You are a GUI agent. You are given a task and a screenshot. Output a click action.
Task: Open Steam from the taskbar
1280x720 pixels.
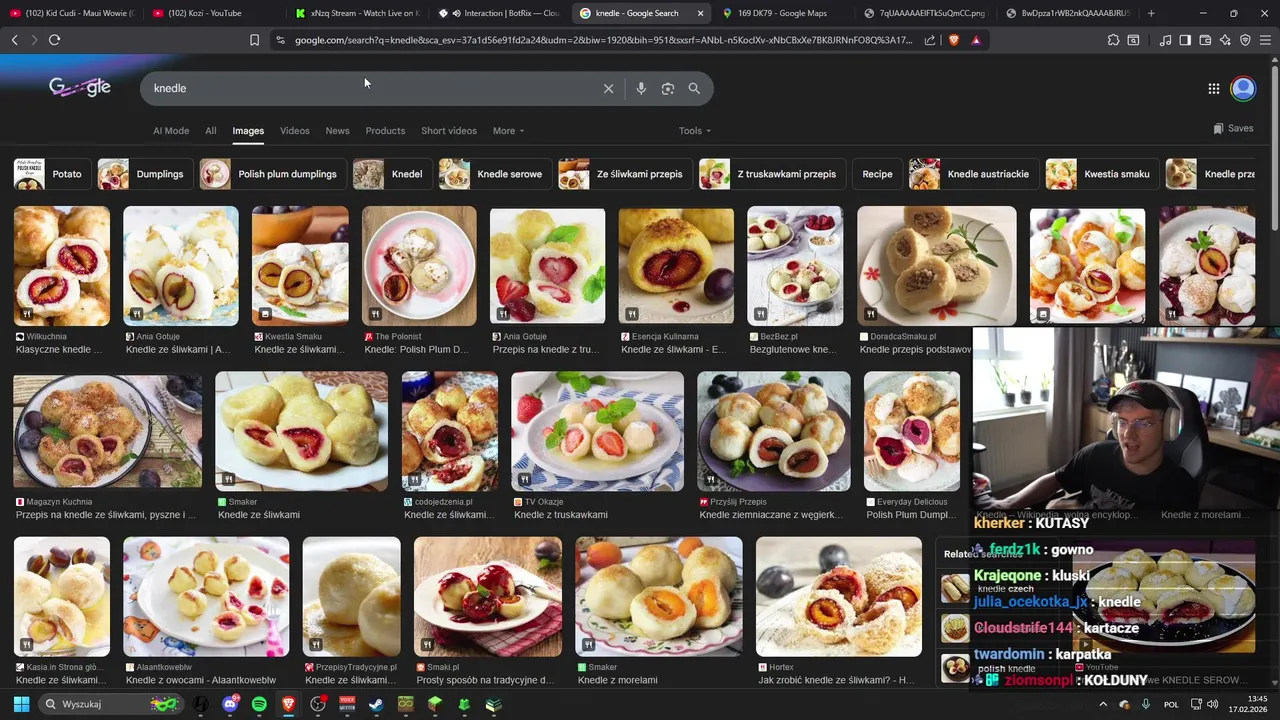(x=376, y=704)
